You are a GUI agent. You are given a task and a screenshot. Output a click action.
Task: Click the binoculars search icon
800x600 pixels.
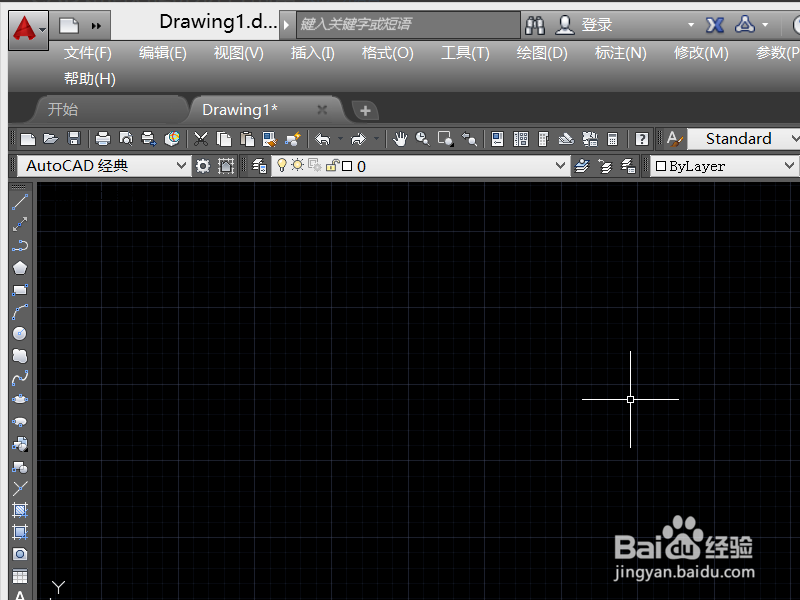pos(535,25)
